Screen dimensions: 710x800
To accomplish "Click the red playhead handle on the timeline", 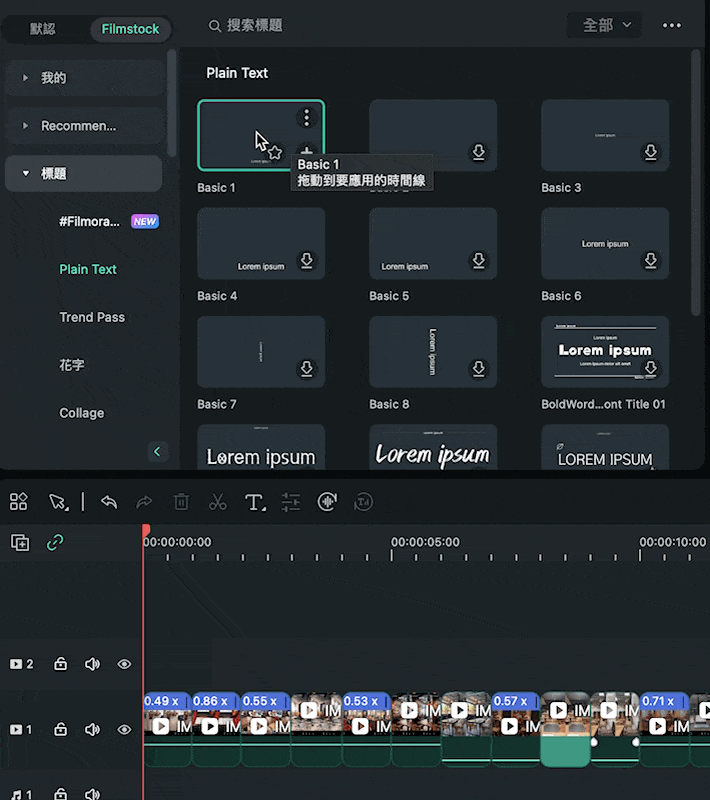I will (146, 530).
